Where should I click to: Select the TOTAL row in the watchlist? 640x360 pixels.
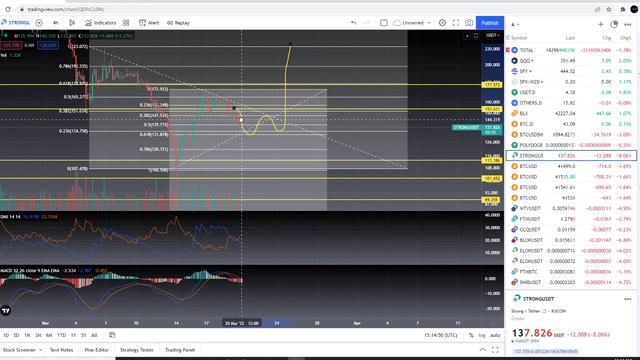tap(571, 50)
